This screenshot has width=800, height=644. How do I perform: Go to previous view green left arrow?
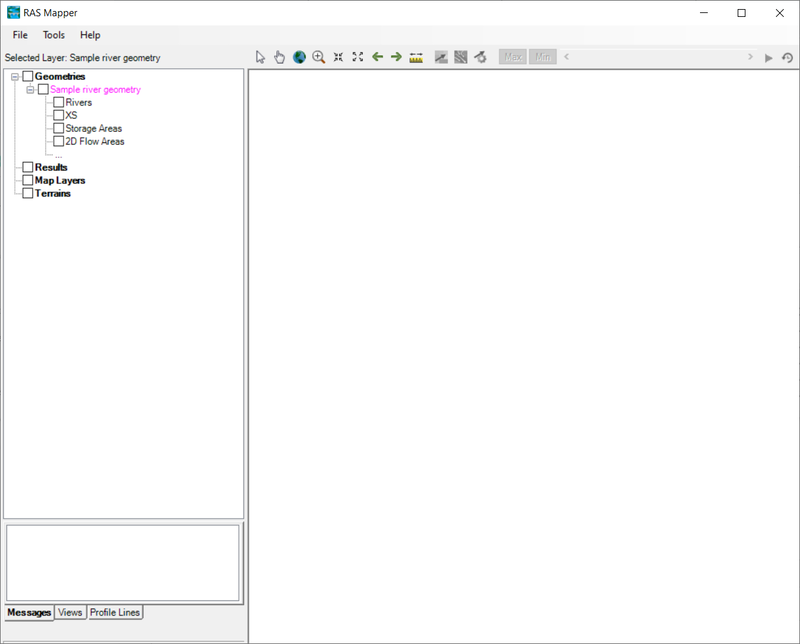378,57
